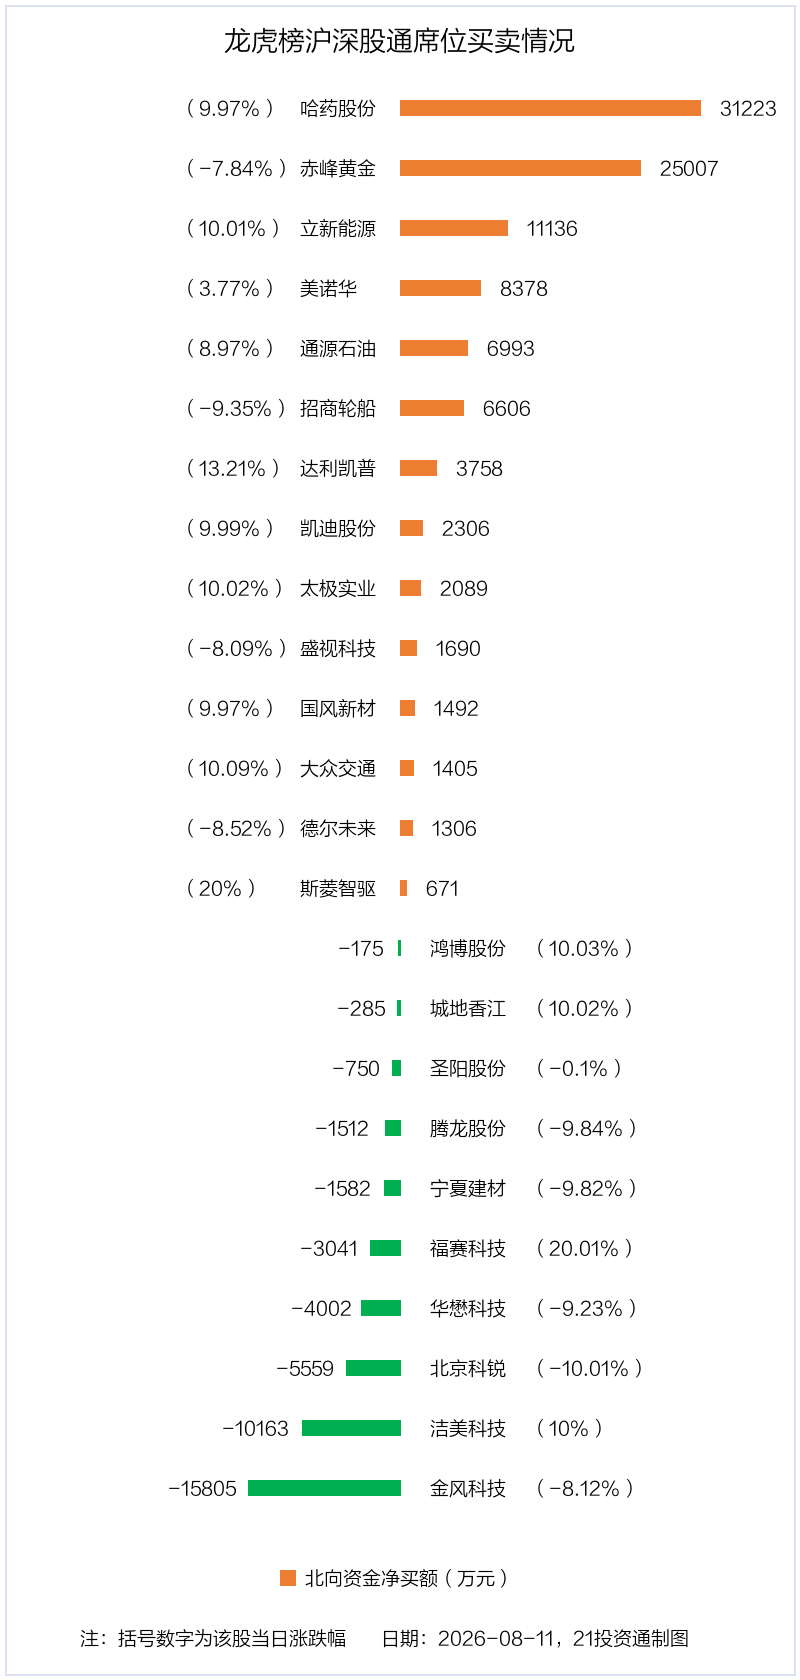This screenshot has height=1680, width=800.
Task: Select the percentage label 13.21% for 达利凯普
Action: (232, 468)
